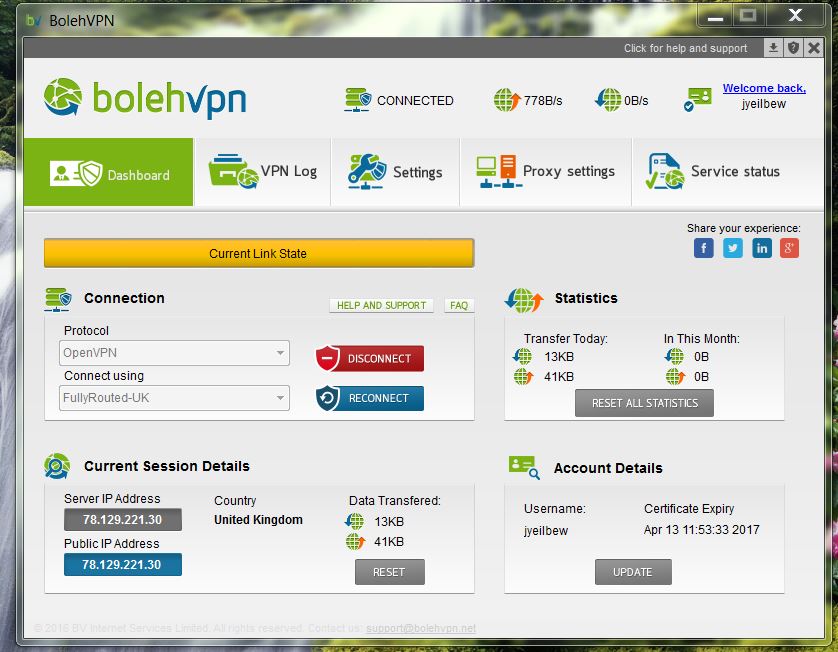Screen dimensions: 838x652
Task: Open the Settings tab
Action: click(x=395, y=172)
